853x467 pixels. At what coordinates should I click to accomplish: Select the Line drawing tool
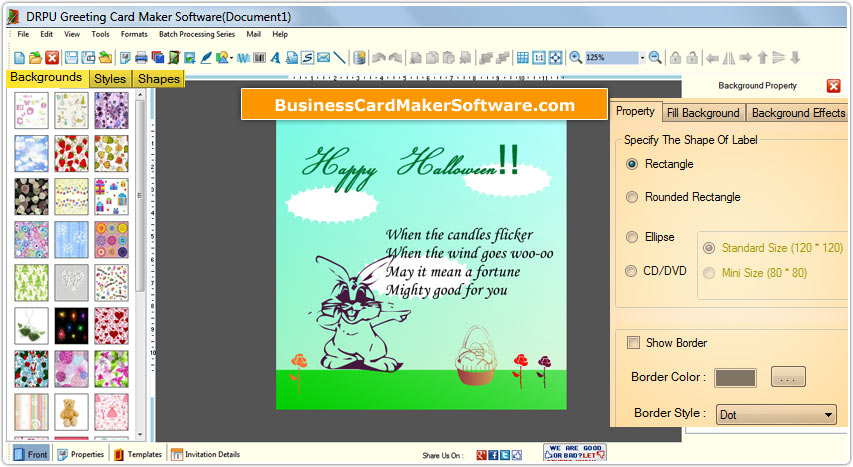point(339,58)
